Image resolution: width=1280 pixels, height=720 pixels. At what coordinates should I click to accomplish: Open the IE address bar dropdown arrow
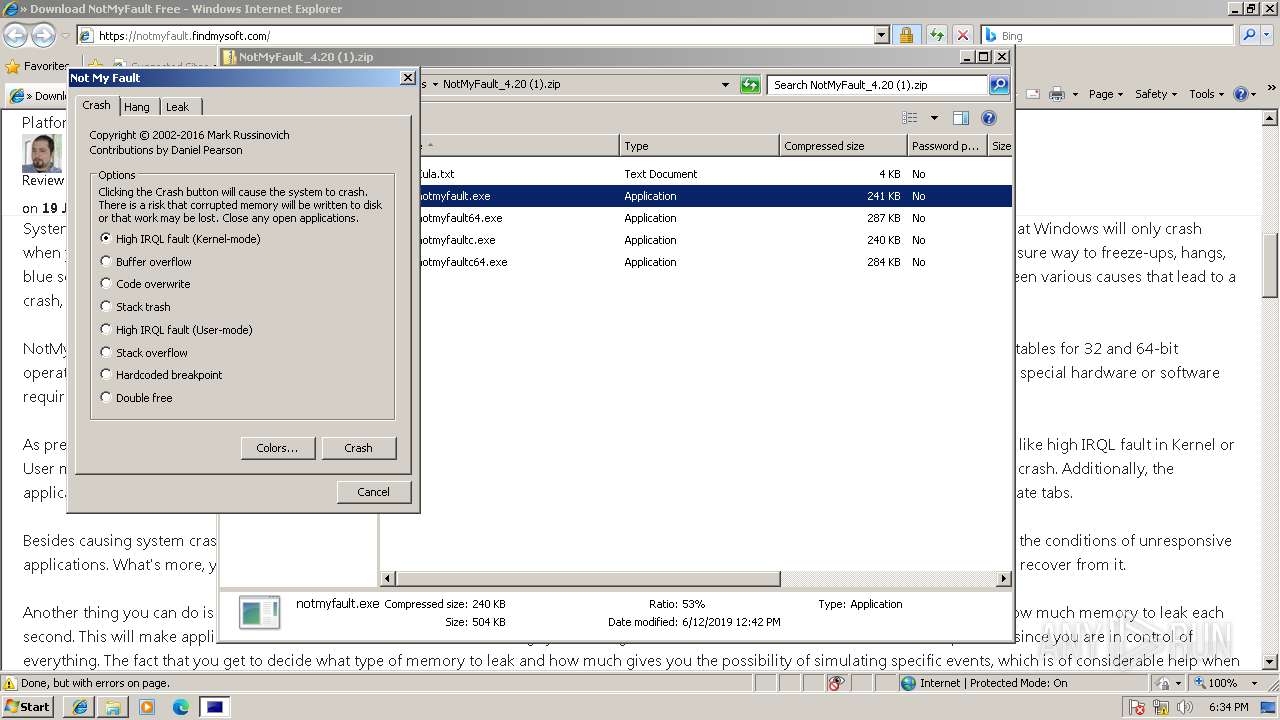881,36
